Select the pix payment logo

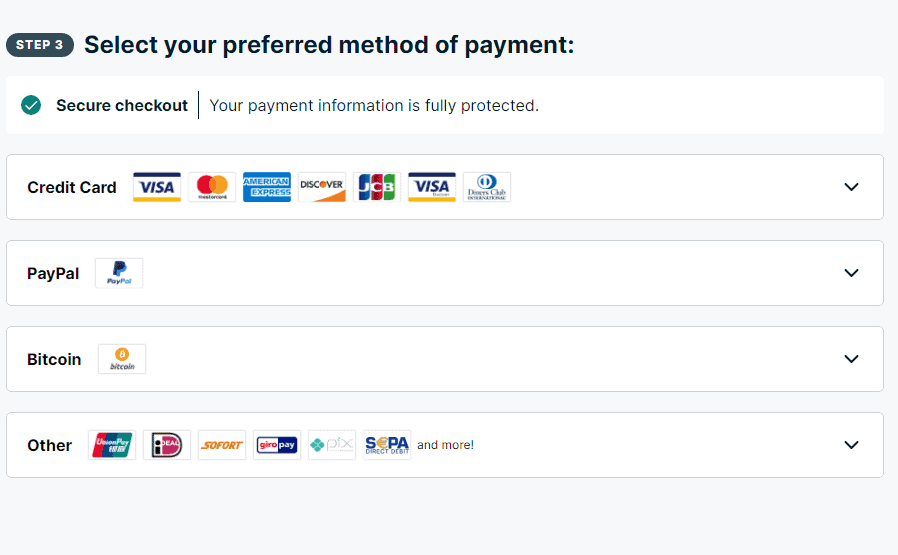point(332,445)
